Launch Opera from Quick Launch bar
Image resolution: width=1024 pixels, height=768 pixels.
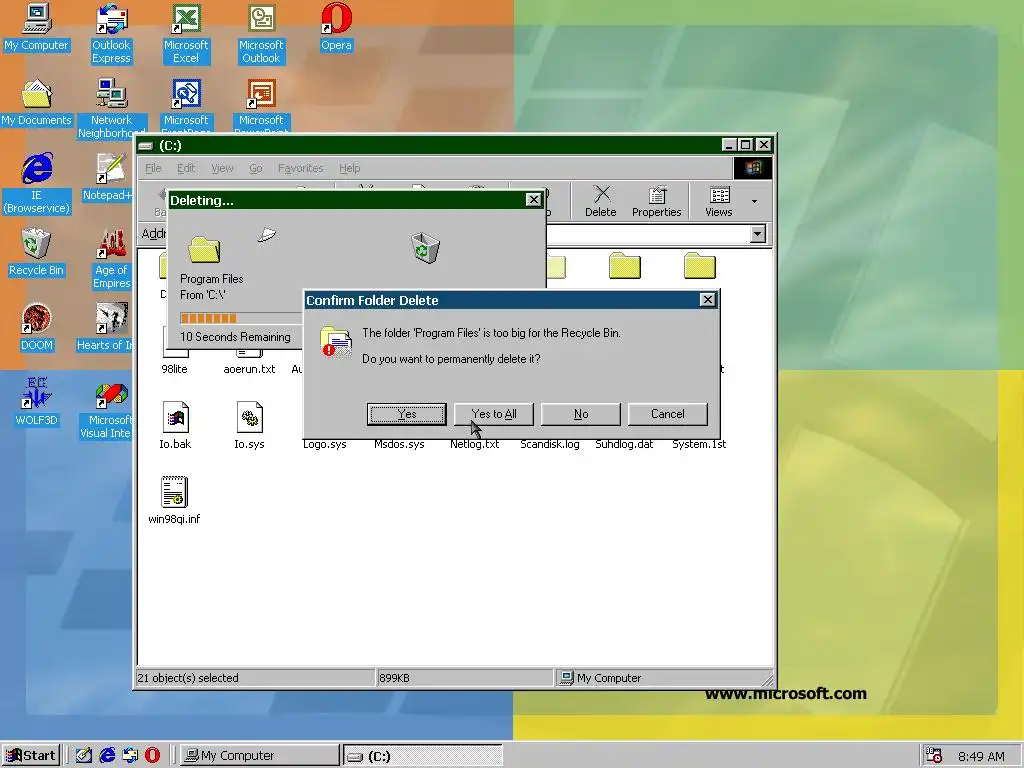[152, 756]
